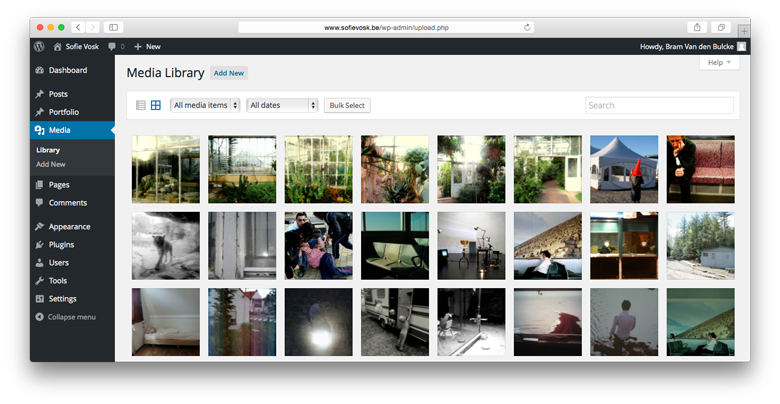
Task: Collapse the admin menu
Action: 66,317
